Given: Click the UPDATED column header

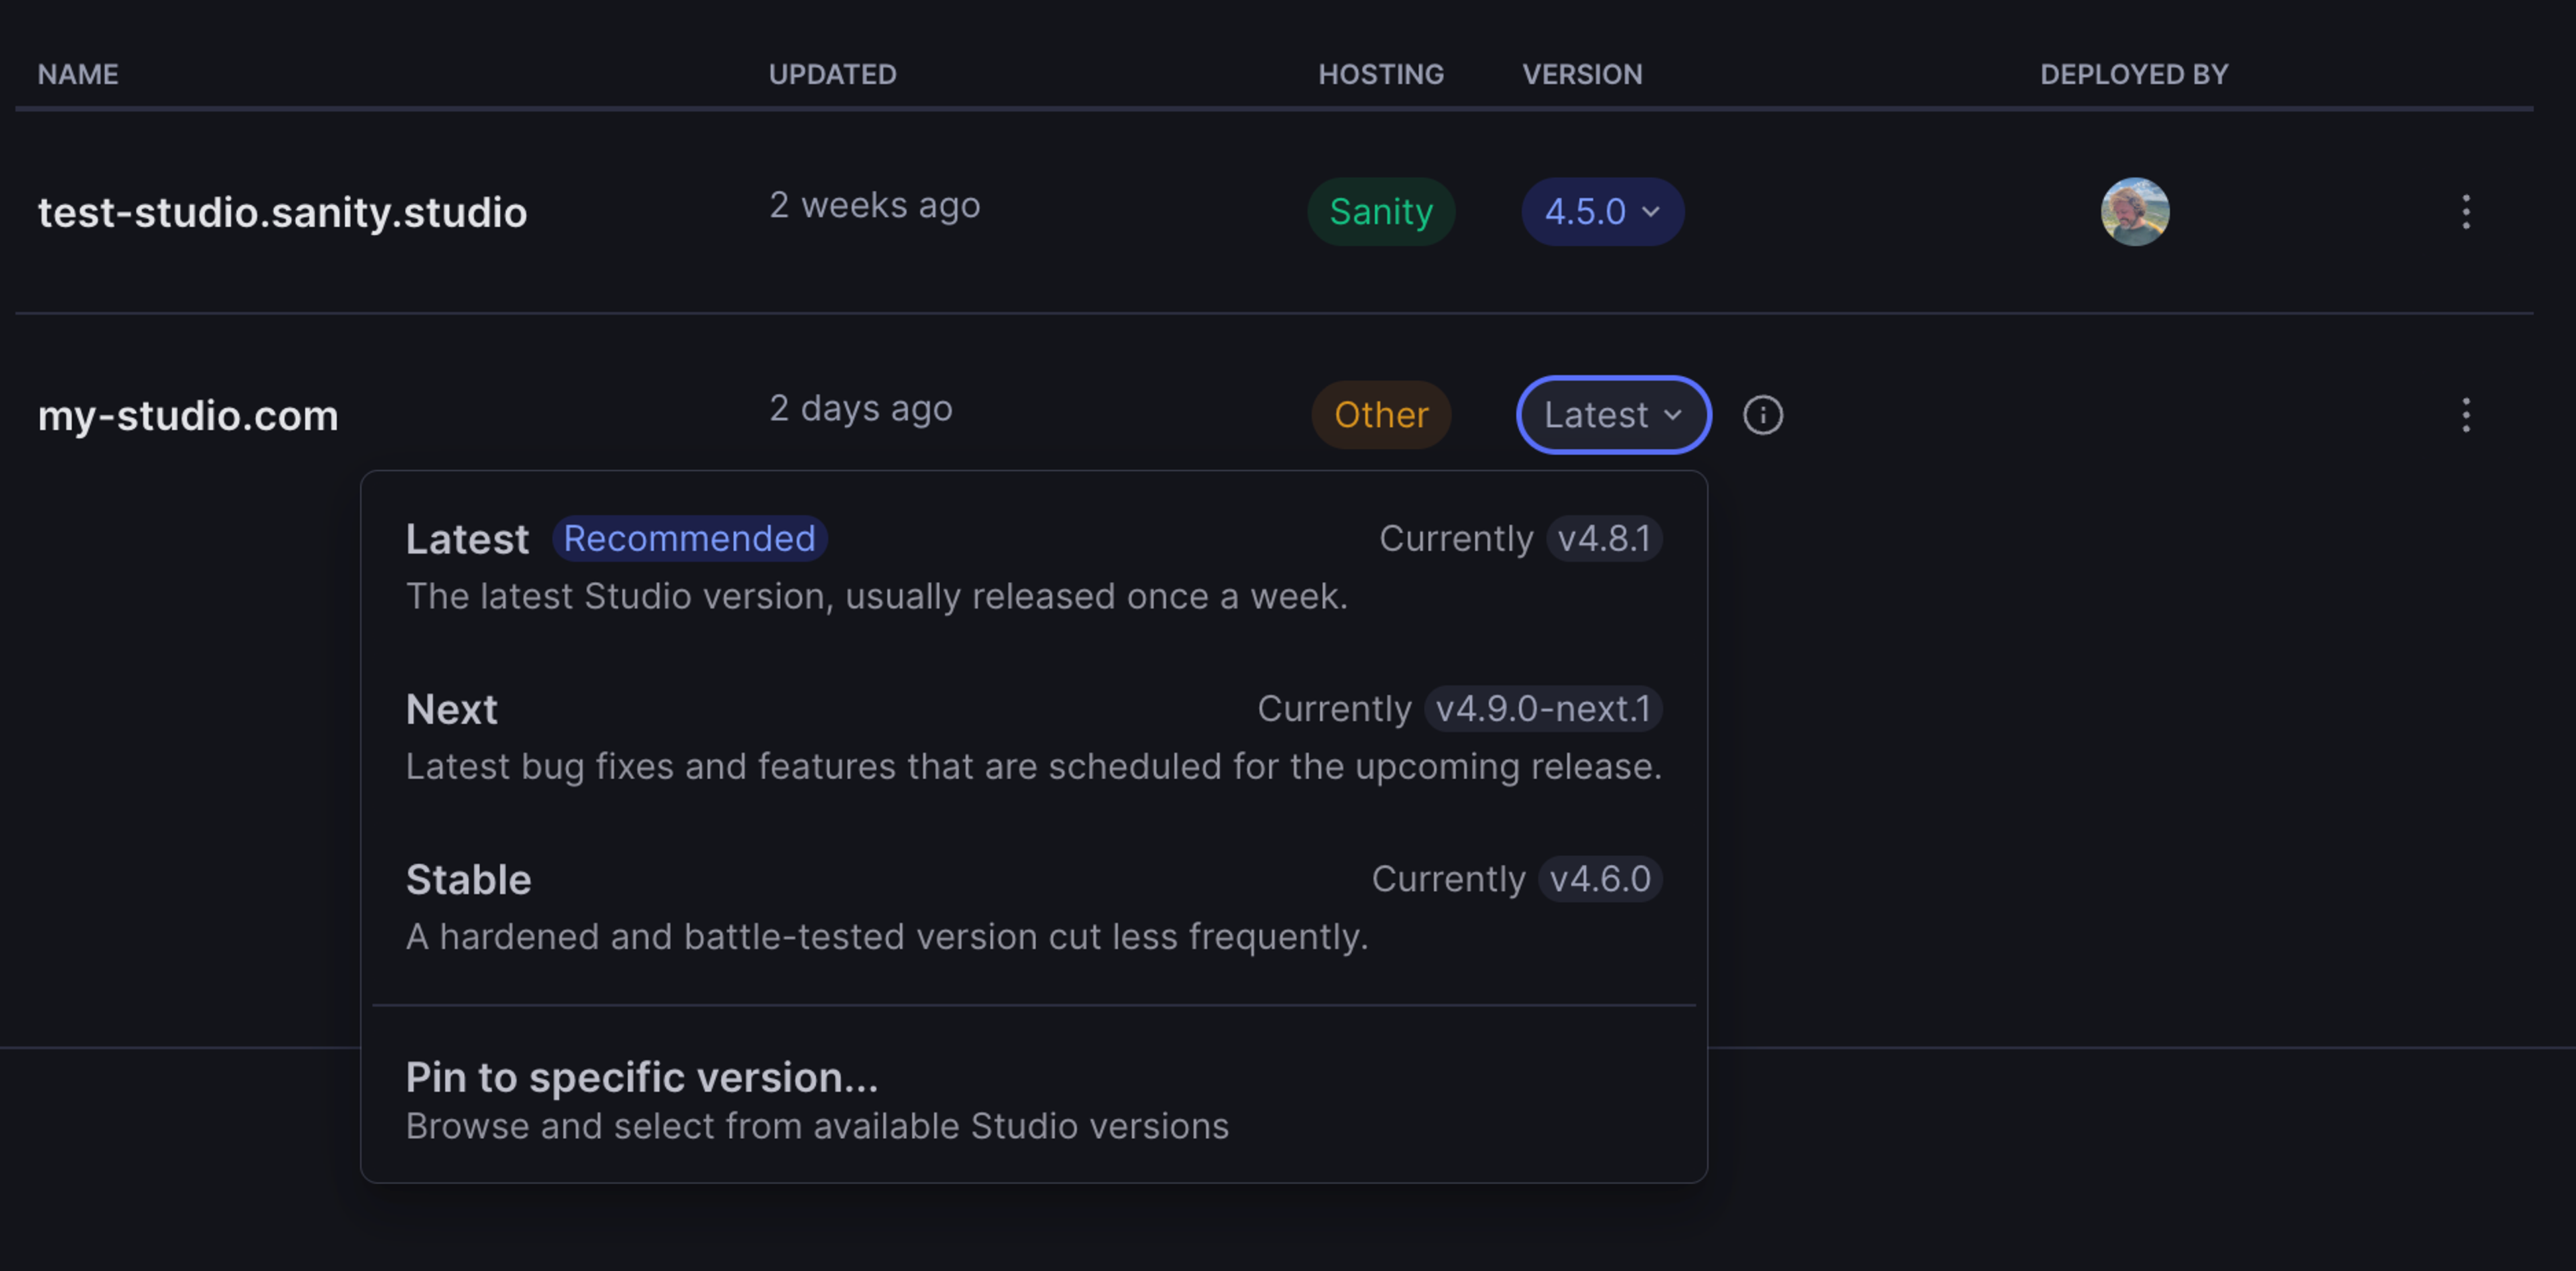Looking at the screenshot, I should click(x=832, y=74).
